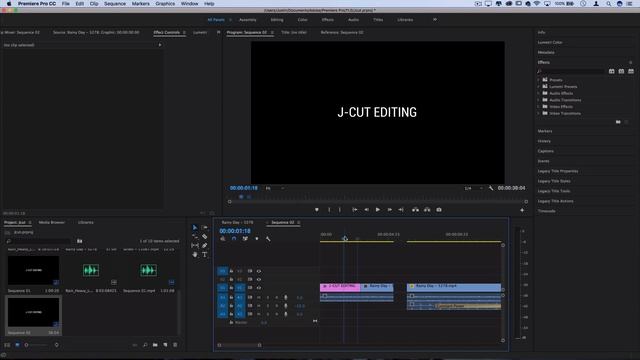
Task: Select the Slip tool
Action: [x=195, y=245]
